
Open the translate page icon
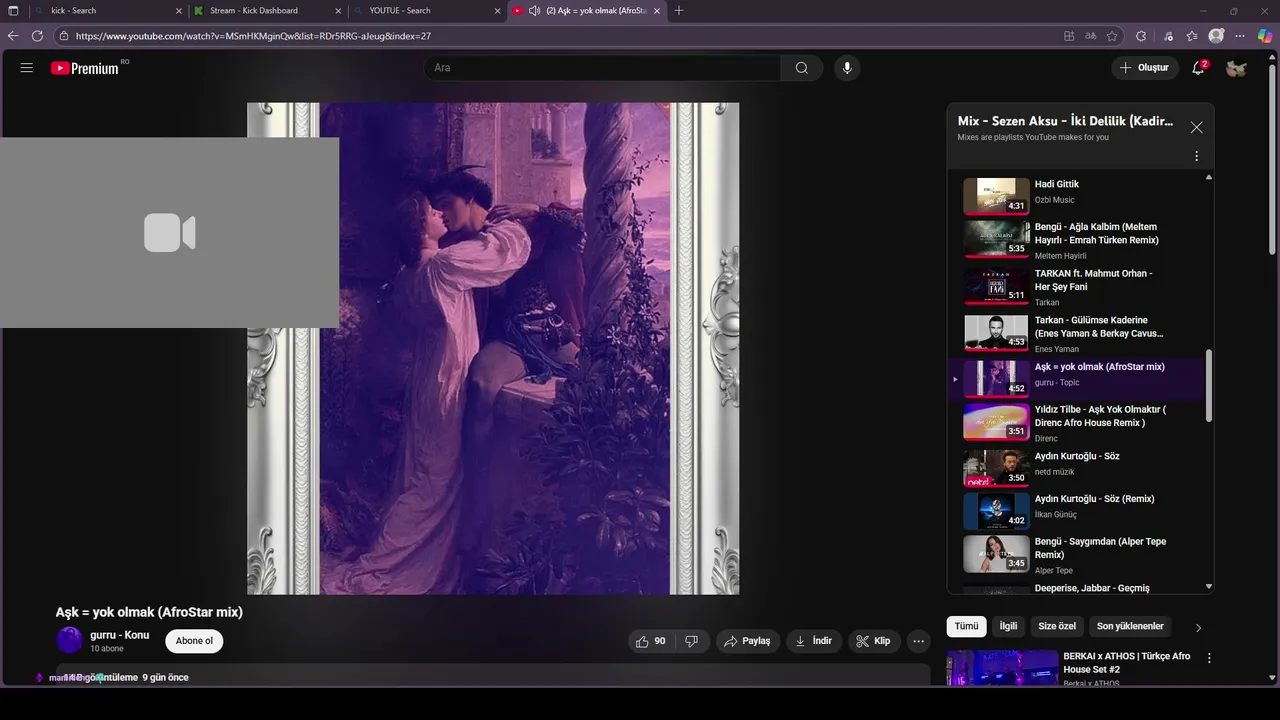point(1091,36)
